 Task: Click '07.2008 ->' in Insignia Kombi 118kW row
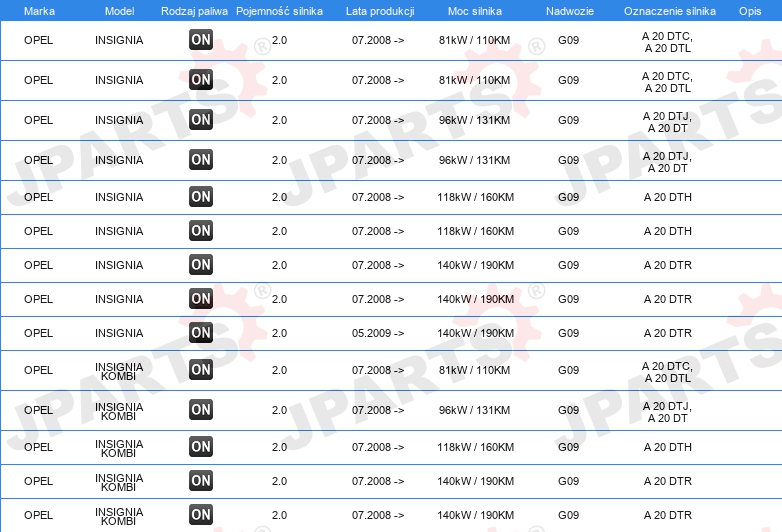[x=378, y=447]
